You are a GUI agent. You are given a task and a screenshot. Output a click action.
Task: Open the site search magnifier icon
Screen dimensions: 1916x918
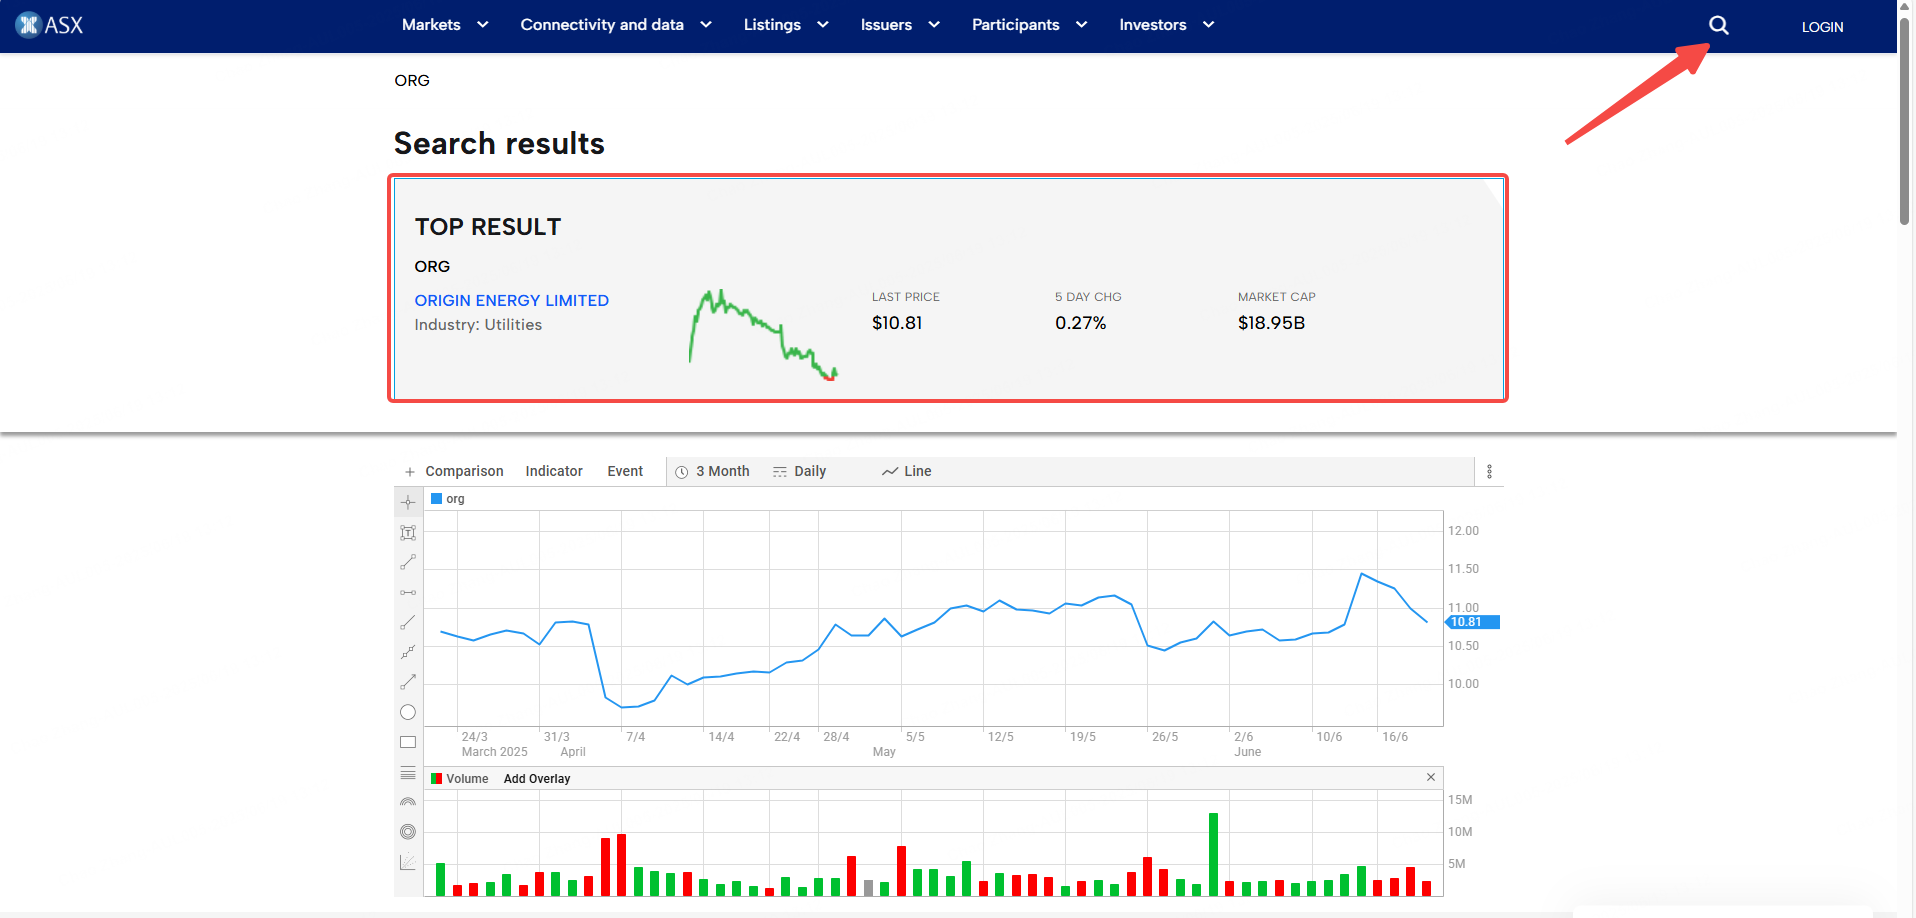tap(1718, 25)
